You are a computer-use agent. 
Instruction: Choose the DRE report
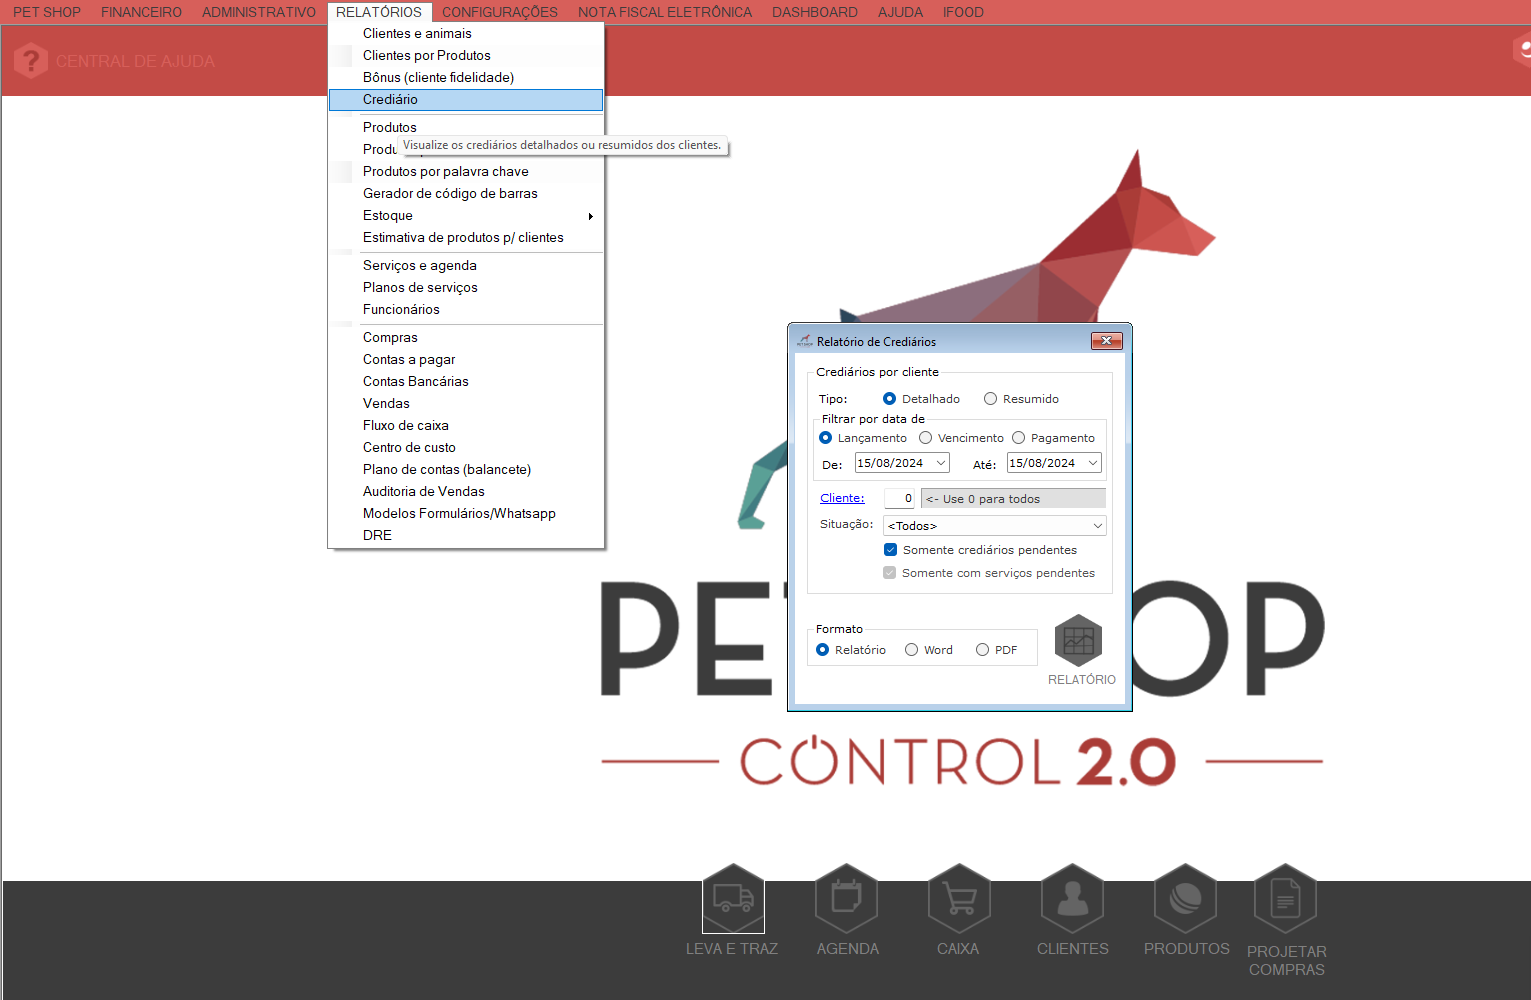click(x=466, y=536)
